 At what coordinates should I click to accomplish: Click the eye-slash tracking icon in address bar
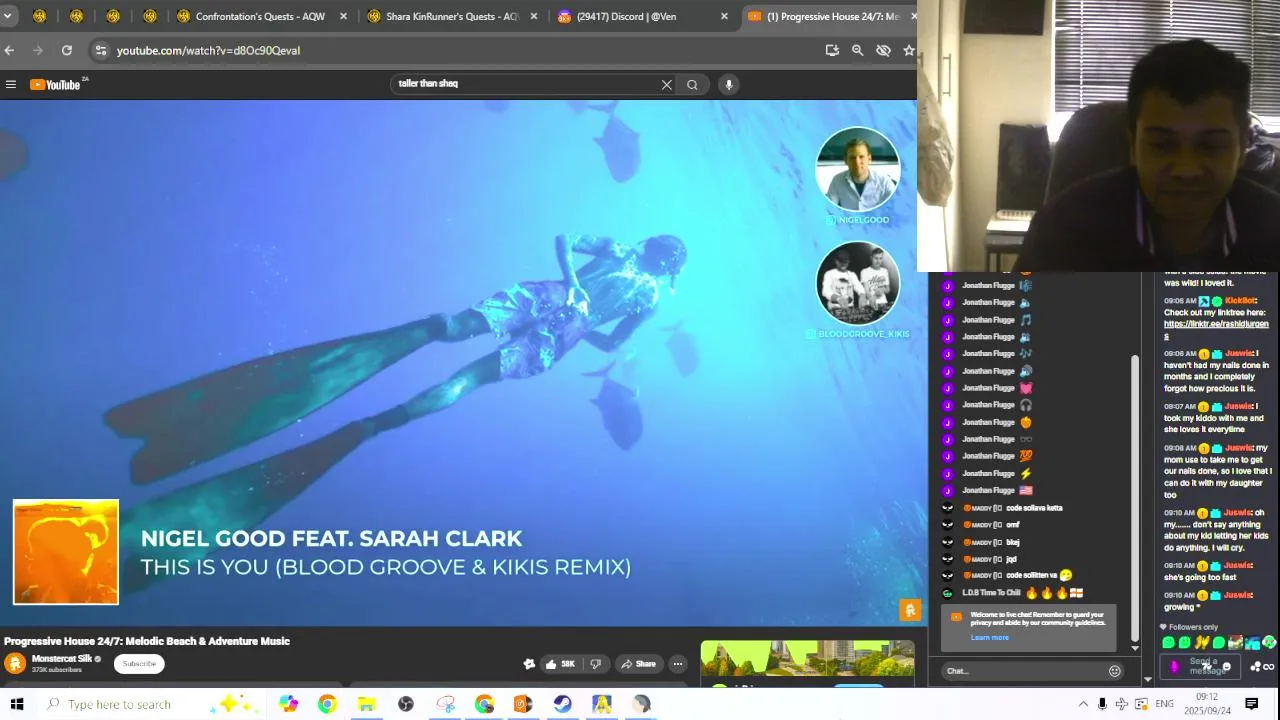(x=883, y=50)
